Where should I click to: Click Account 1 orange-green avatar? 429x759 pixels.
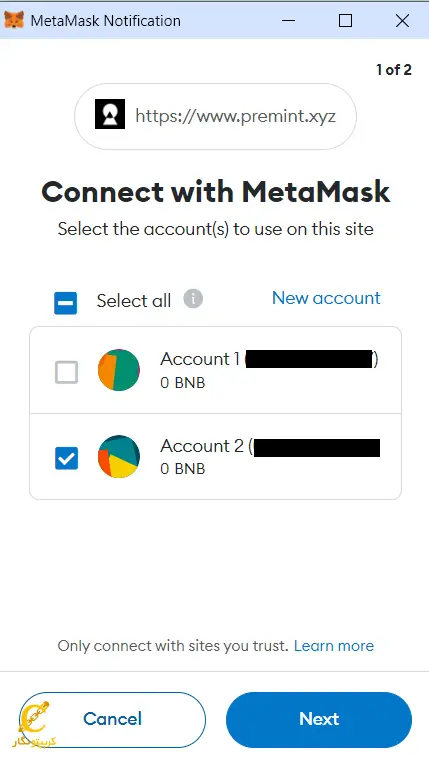119,370
